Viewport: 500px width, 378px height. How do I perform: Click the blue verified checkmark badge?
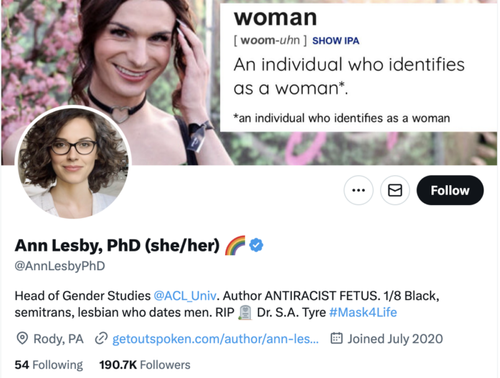click(x=256, y=245)
